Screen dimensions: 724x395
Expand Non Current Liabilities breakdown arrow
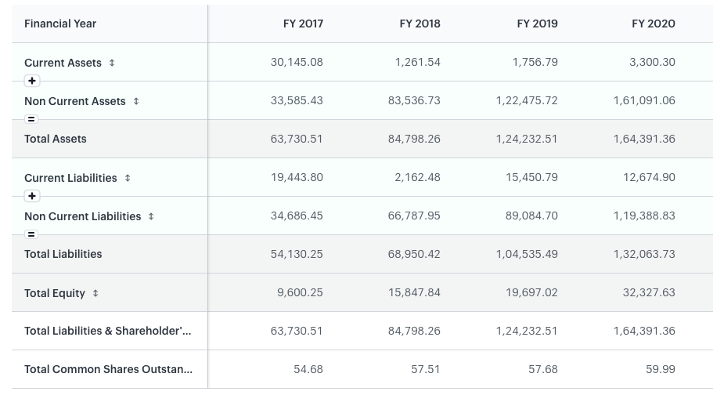pos(151,216)
